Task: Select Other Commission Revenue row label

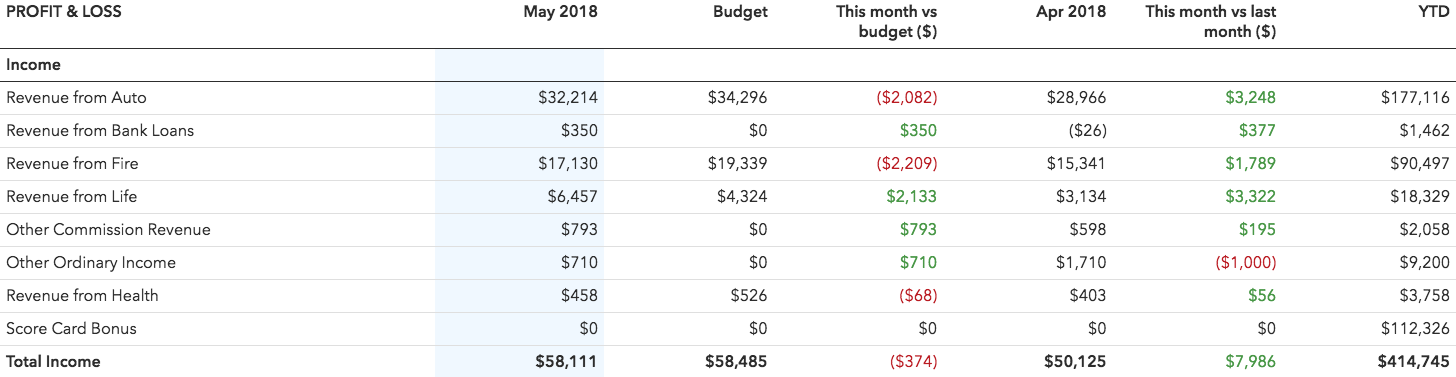Action: [108, 230]
